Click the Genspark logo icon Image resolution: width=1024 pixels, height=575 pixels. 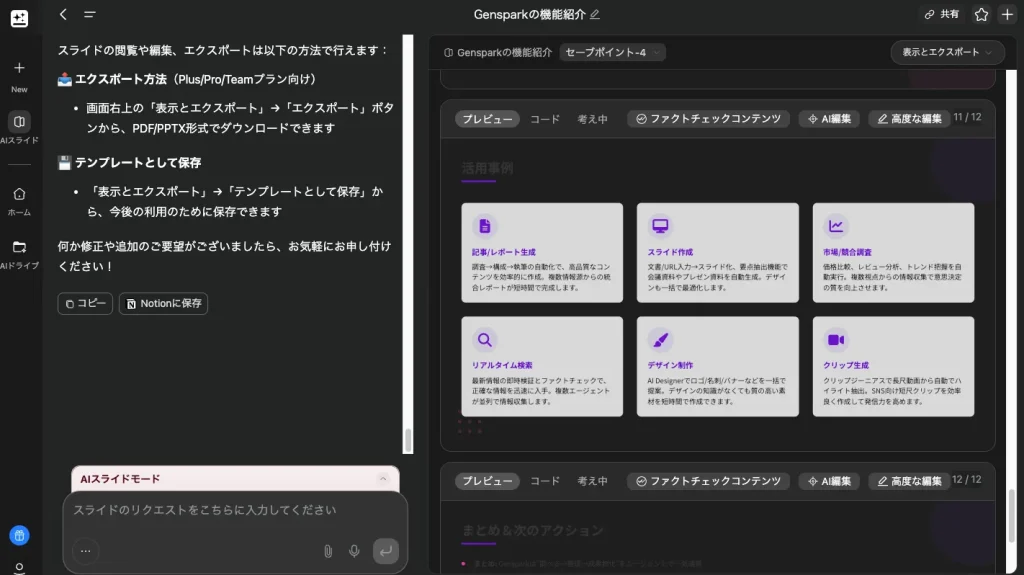click(x=19, y=18)
